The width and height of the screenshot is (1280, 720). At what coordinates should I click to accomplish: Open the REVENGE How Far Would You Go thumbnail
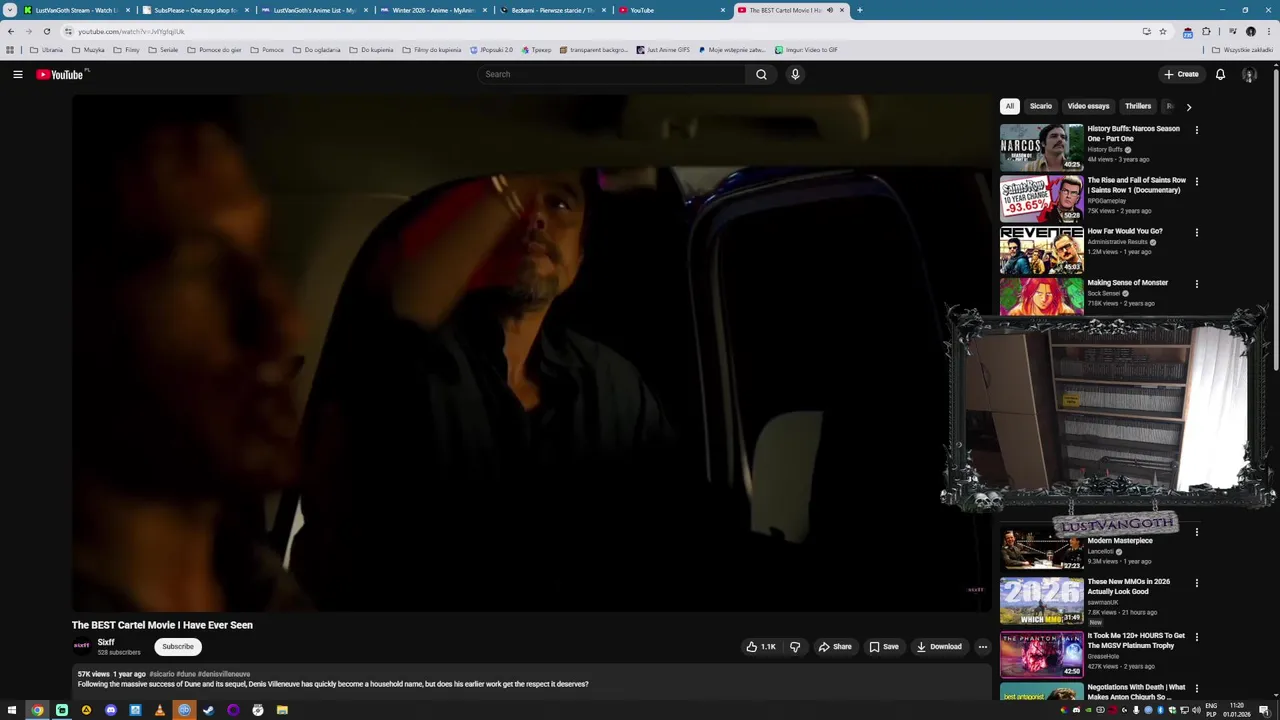pyautogui.click(x=1041, y=250)
